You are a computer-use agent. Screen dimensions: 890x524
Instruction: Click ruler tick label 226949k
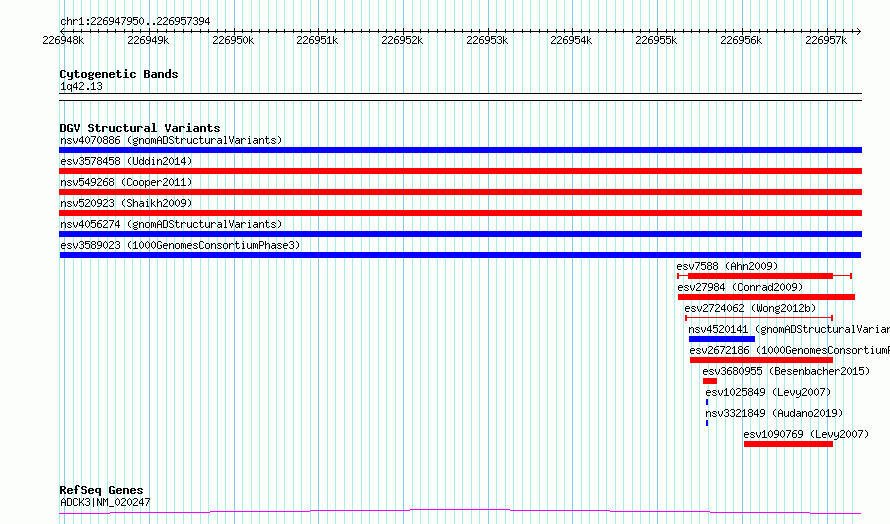[148, 40]
